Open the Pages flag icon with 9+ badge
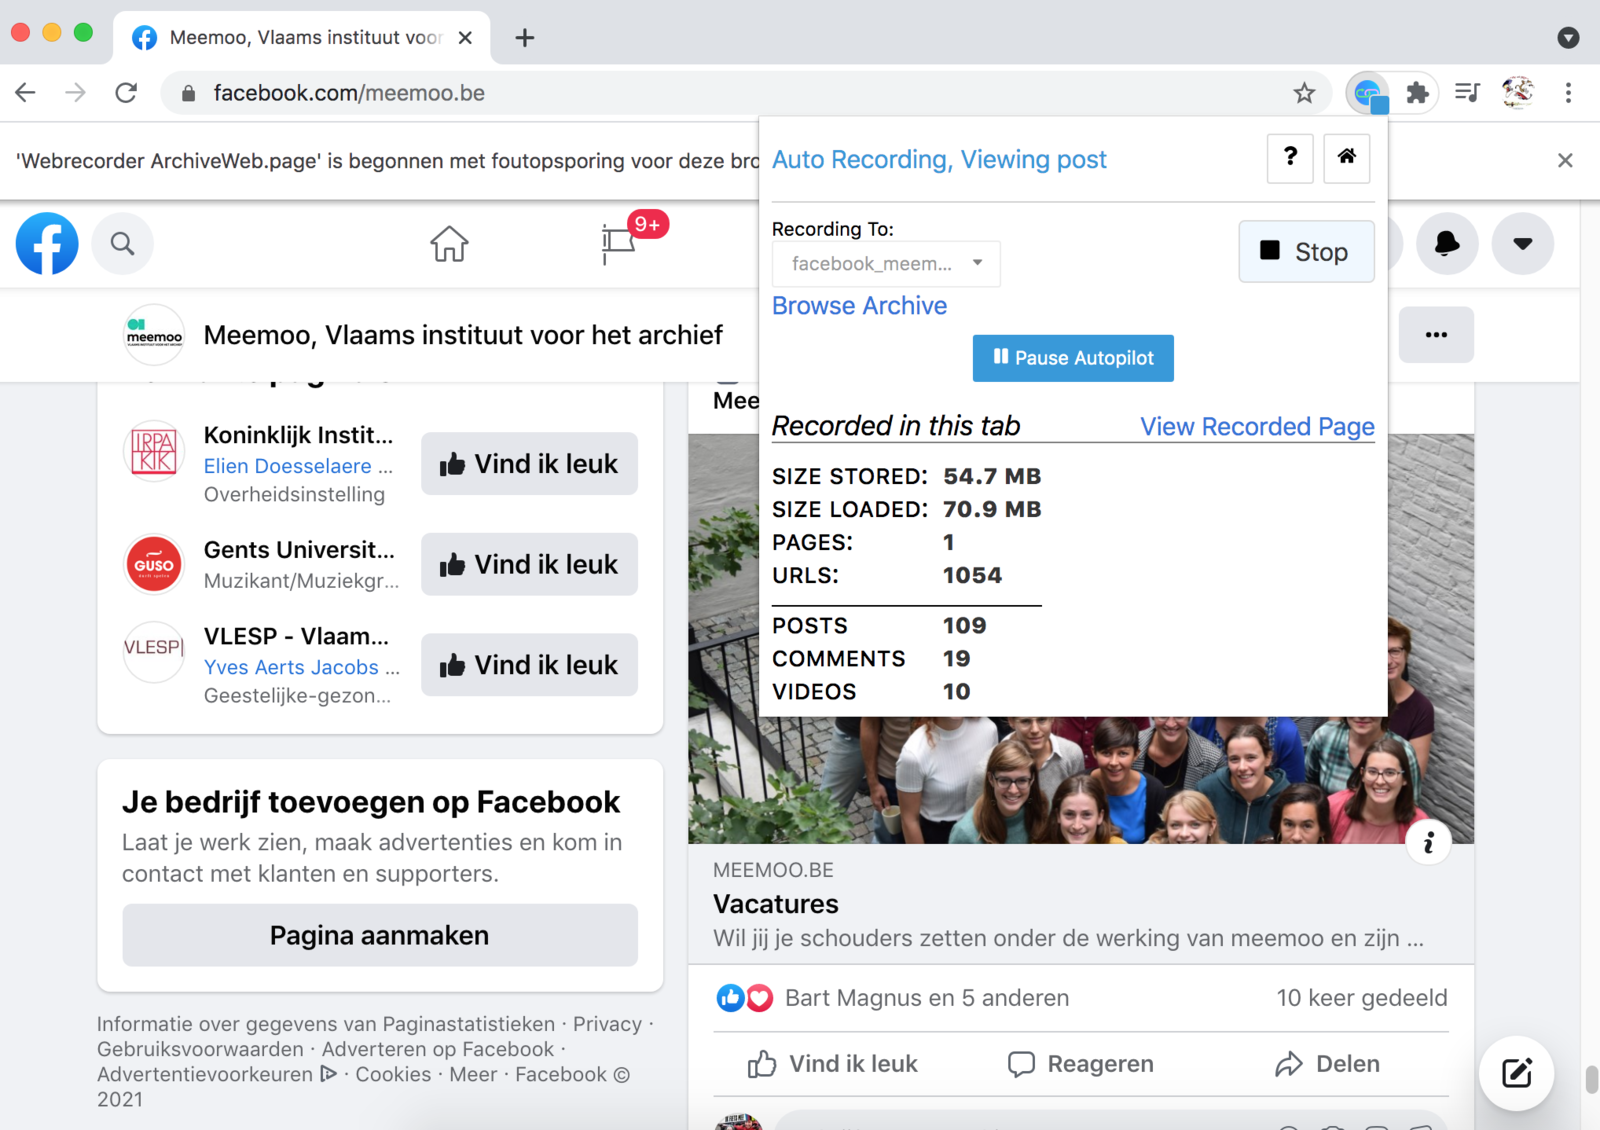The width and height of the screenshot is (1600, 1130). [x=619, y=243]
